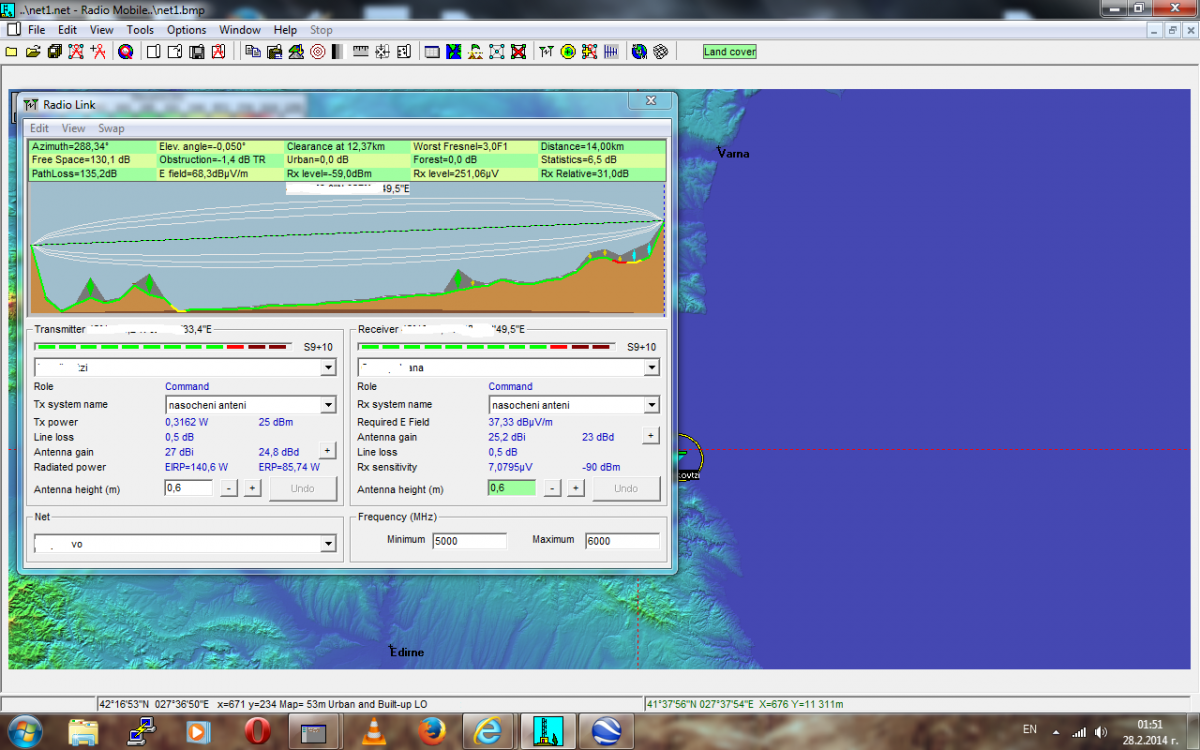
Task: Click the open folder icon in toolbar
Action: pos(33,51)
